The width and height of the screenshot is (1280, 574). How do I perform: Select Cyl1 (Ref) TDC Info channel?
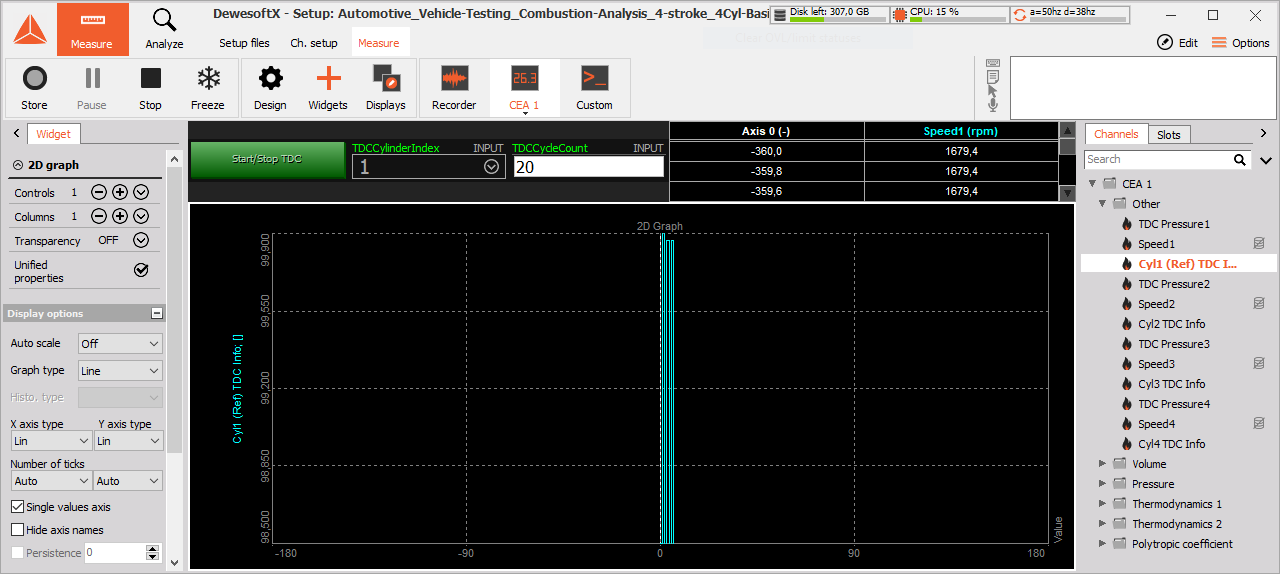[1186, 264]
